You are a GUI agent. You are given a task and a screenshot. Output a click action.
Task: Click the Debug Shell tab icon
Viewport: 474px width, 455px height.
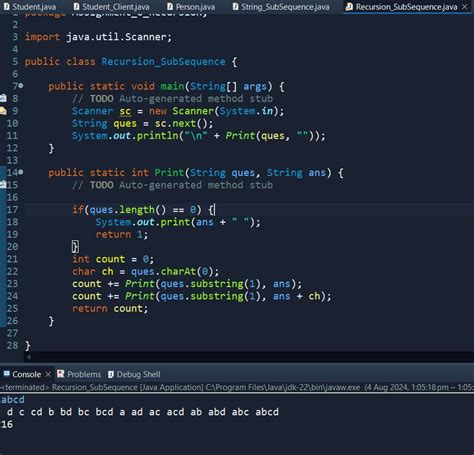pyautogui.click(x=111, y=374)
